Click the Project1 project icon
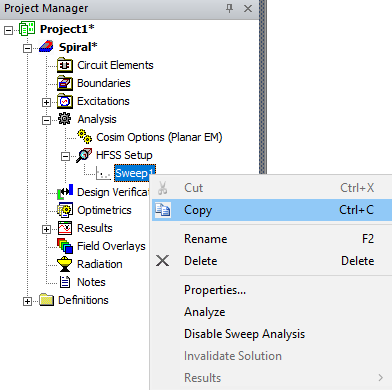Viewport: 392px width, 390px height. 27,29
